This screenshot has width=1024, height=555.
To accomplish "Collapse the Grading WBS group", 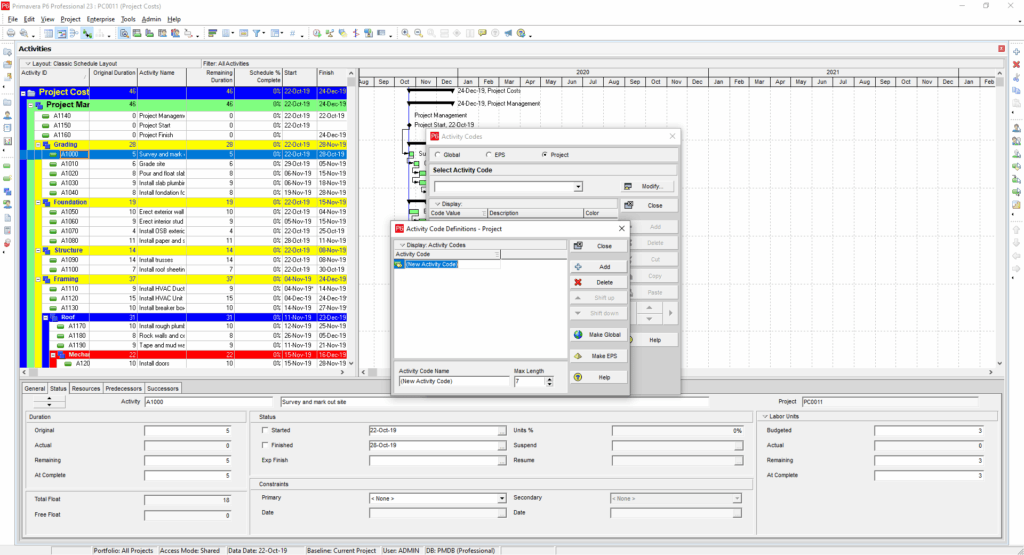I will tap(38, 145).
